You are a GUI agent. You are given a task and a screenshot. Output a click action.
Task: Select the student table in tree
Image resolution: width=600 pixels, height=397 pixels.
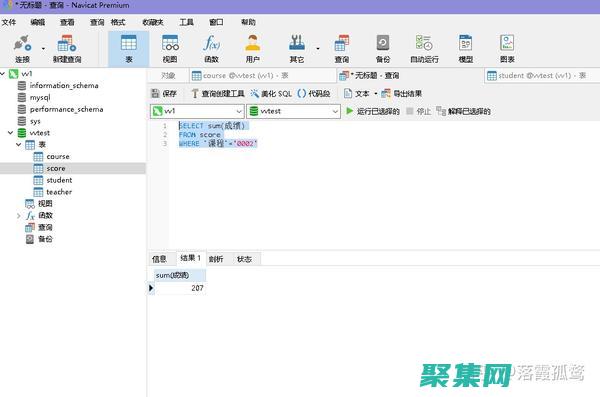tap(59, 180)
